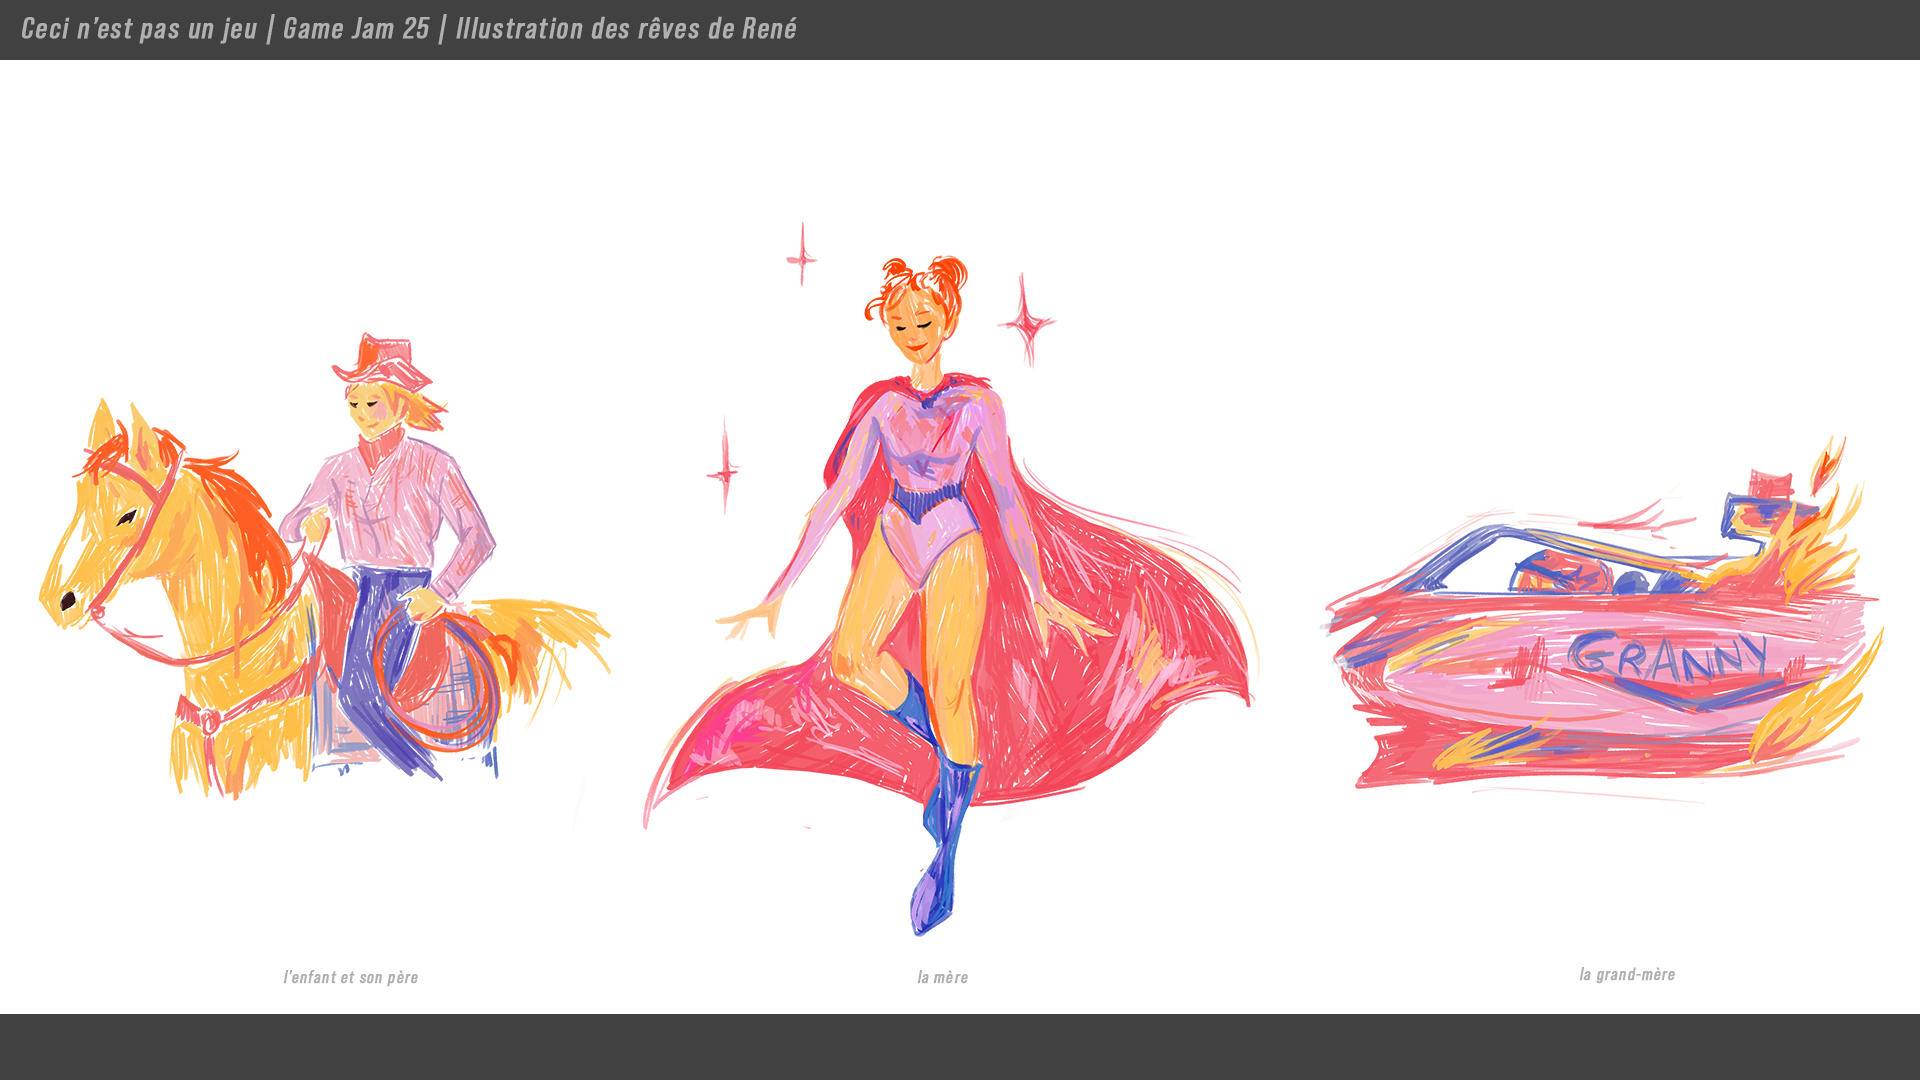Image resolution: width=1920 pixels, height=1080 pixels.
Task: Click the 'la grand-mère' caption
Action: coord(1626,974)
